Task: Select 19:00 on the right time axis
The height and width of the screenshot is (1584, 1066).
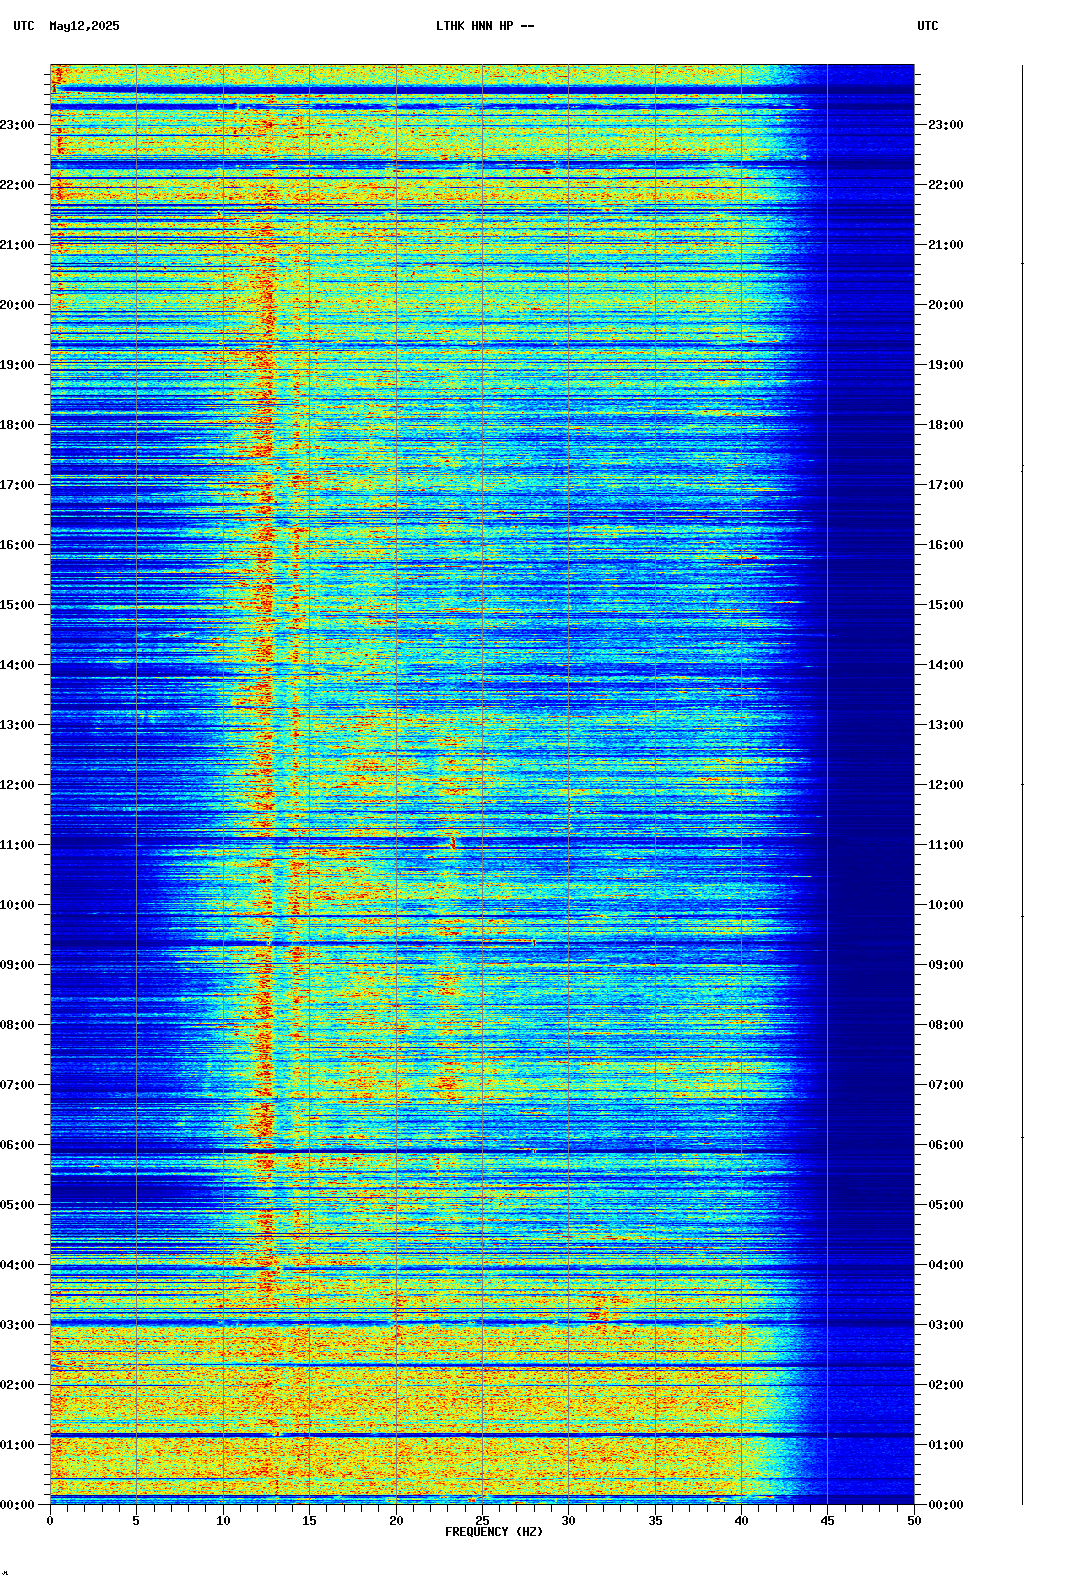Action: click(946, 365)
